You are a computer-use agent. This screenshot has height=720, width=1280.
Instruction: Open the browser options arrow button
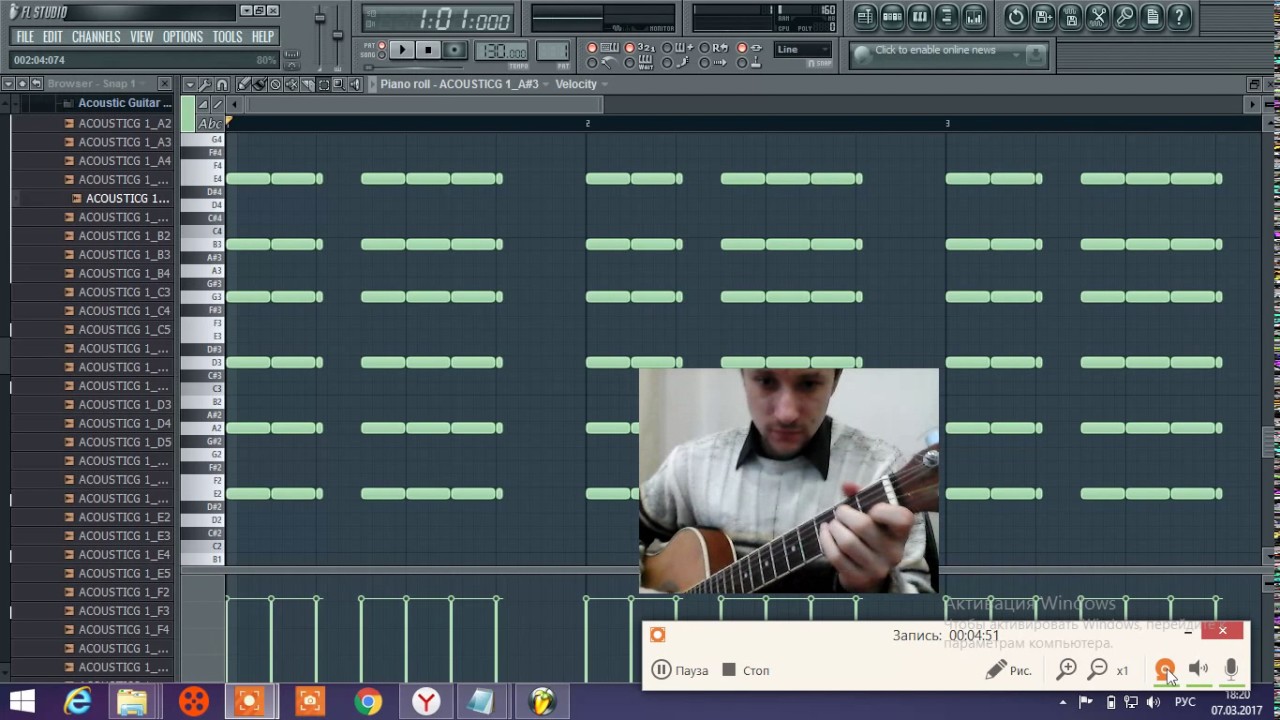8,83
